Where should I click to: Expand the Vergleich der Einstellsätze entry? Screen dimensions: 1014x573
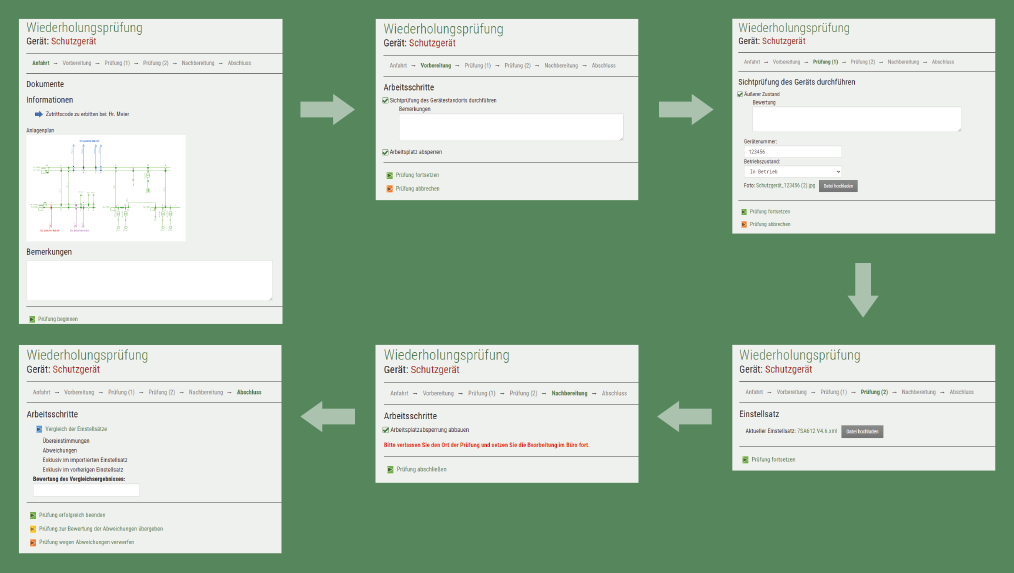(78, 428)
